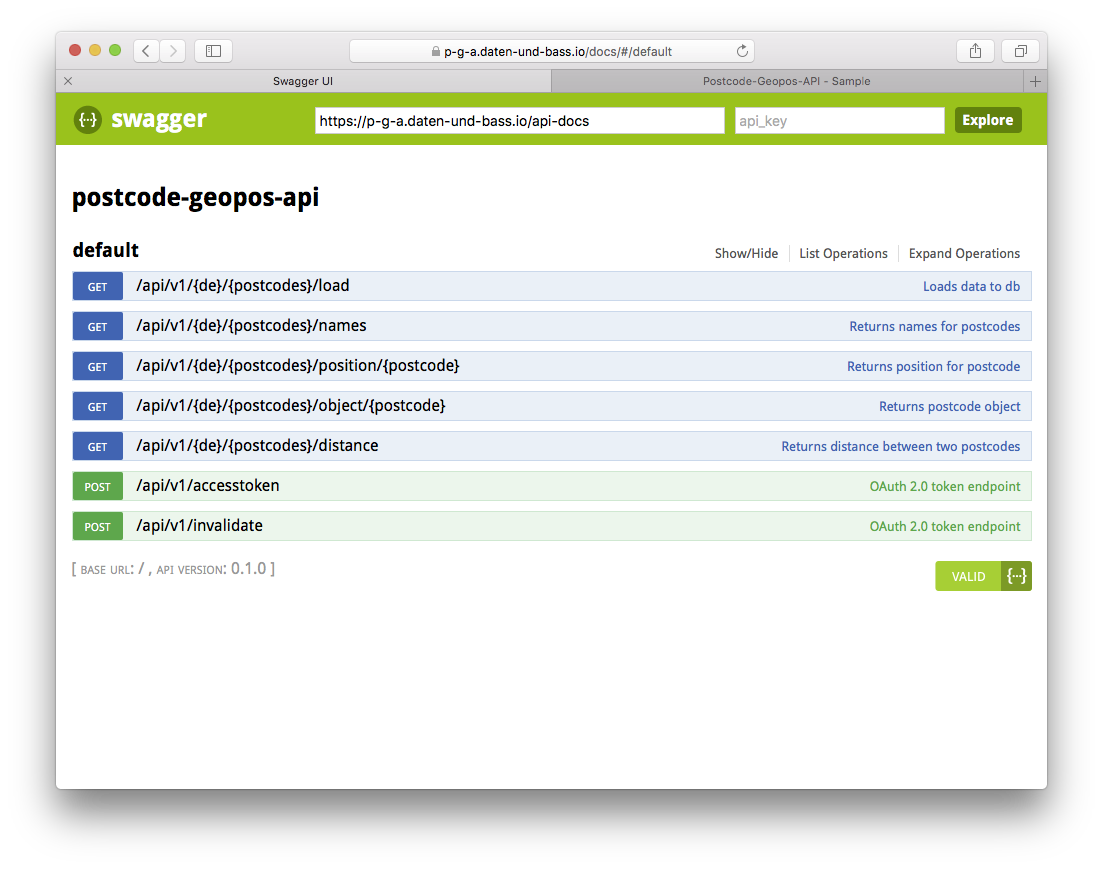Image resolution: width=1103 pixels, height=869 pixels.
Task: Open the /api/v1/{de}/{postcodes}/distance path
Action: 257,445
